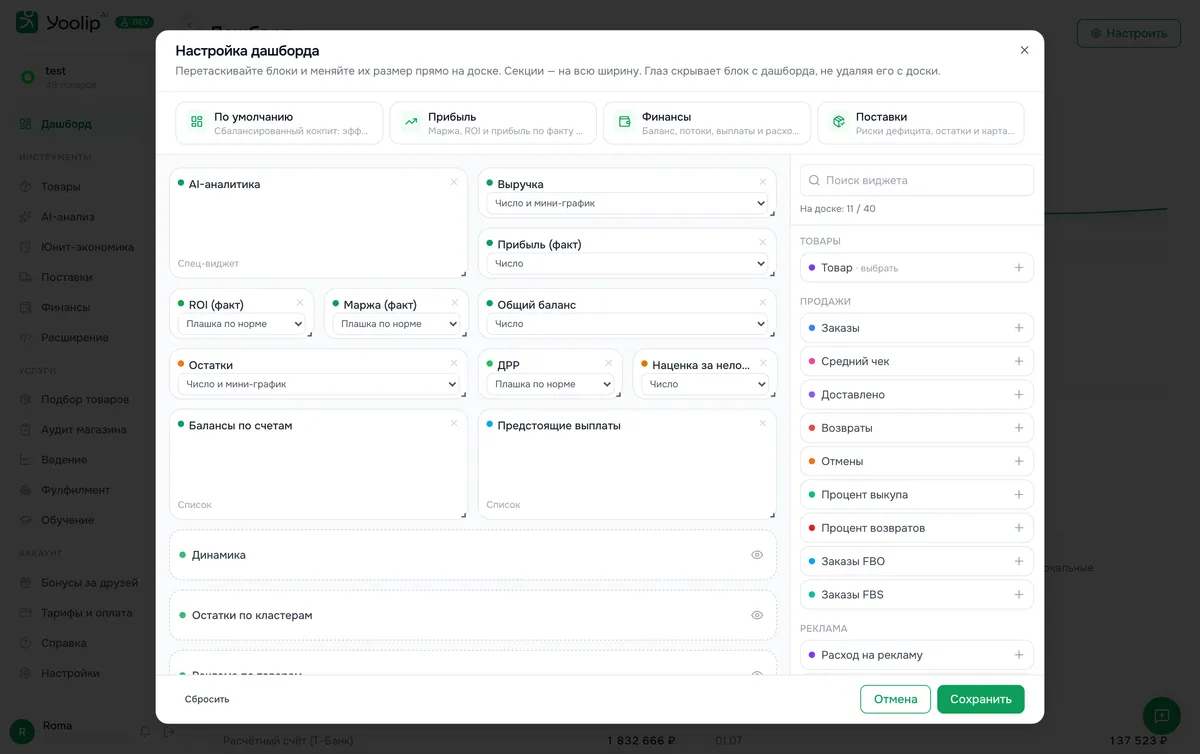Open Бонусы за друзей sidebar link
1200x754 pixels.
pyautogui.click(x=78, y=583)
